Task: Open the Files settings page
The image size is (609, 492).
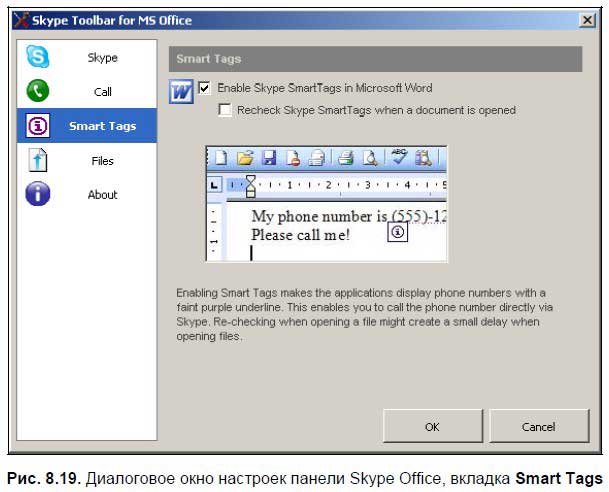Action: click(102, 161)
